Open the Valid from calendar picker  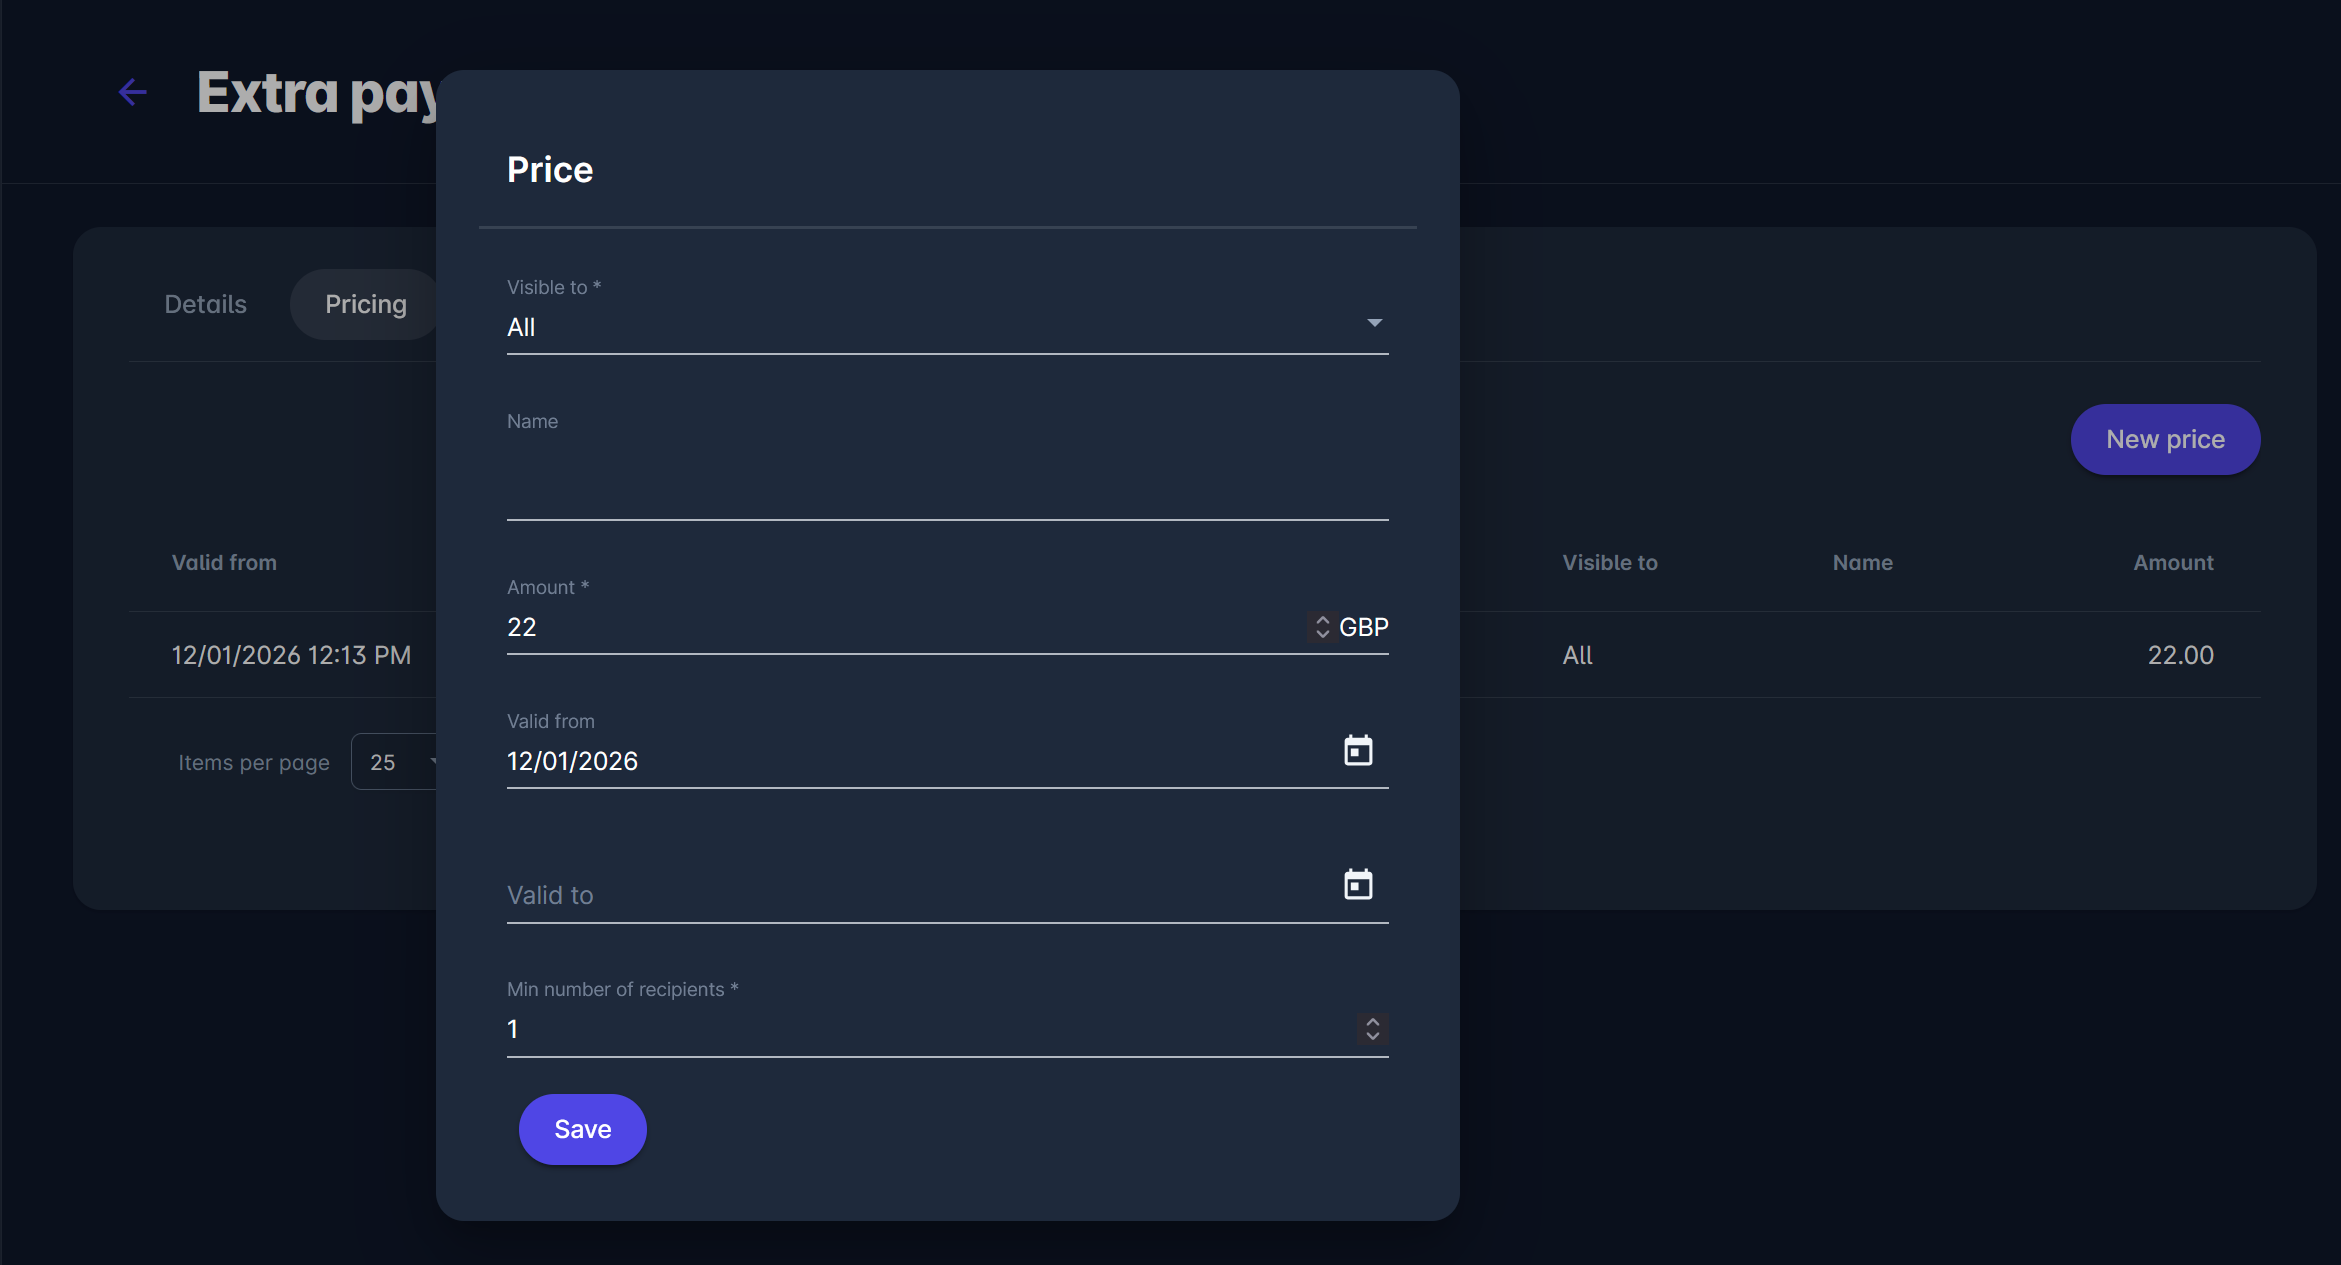[x=1357, y=751]
